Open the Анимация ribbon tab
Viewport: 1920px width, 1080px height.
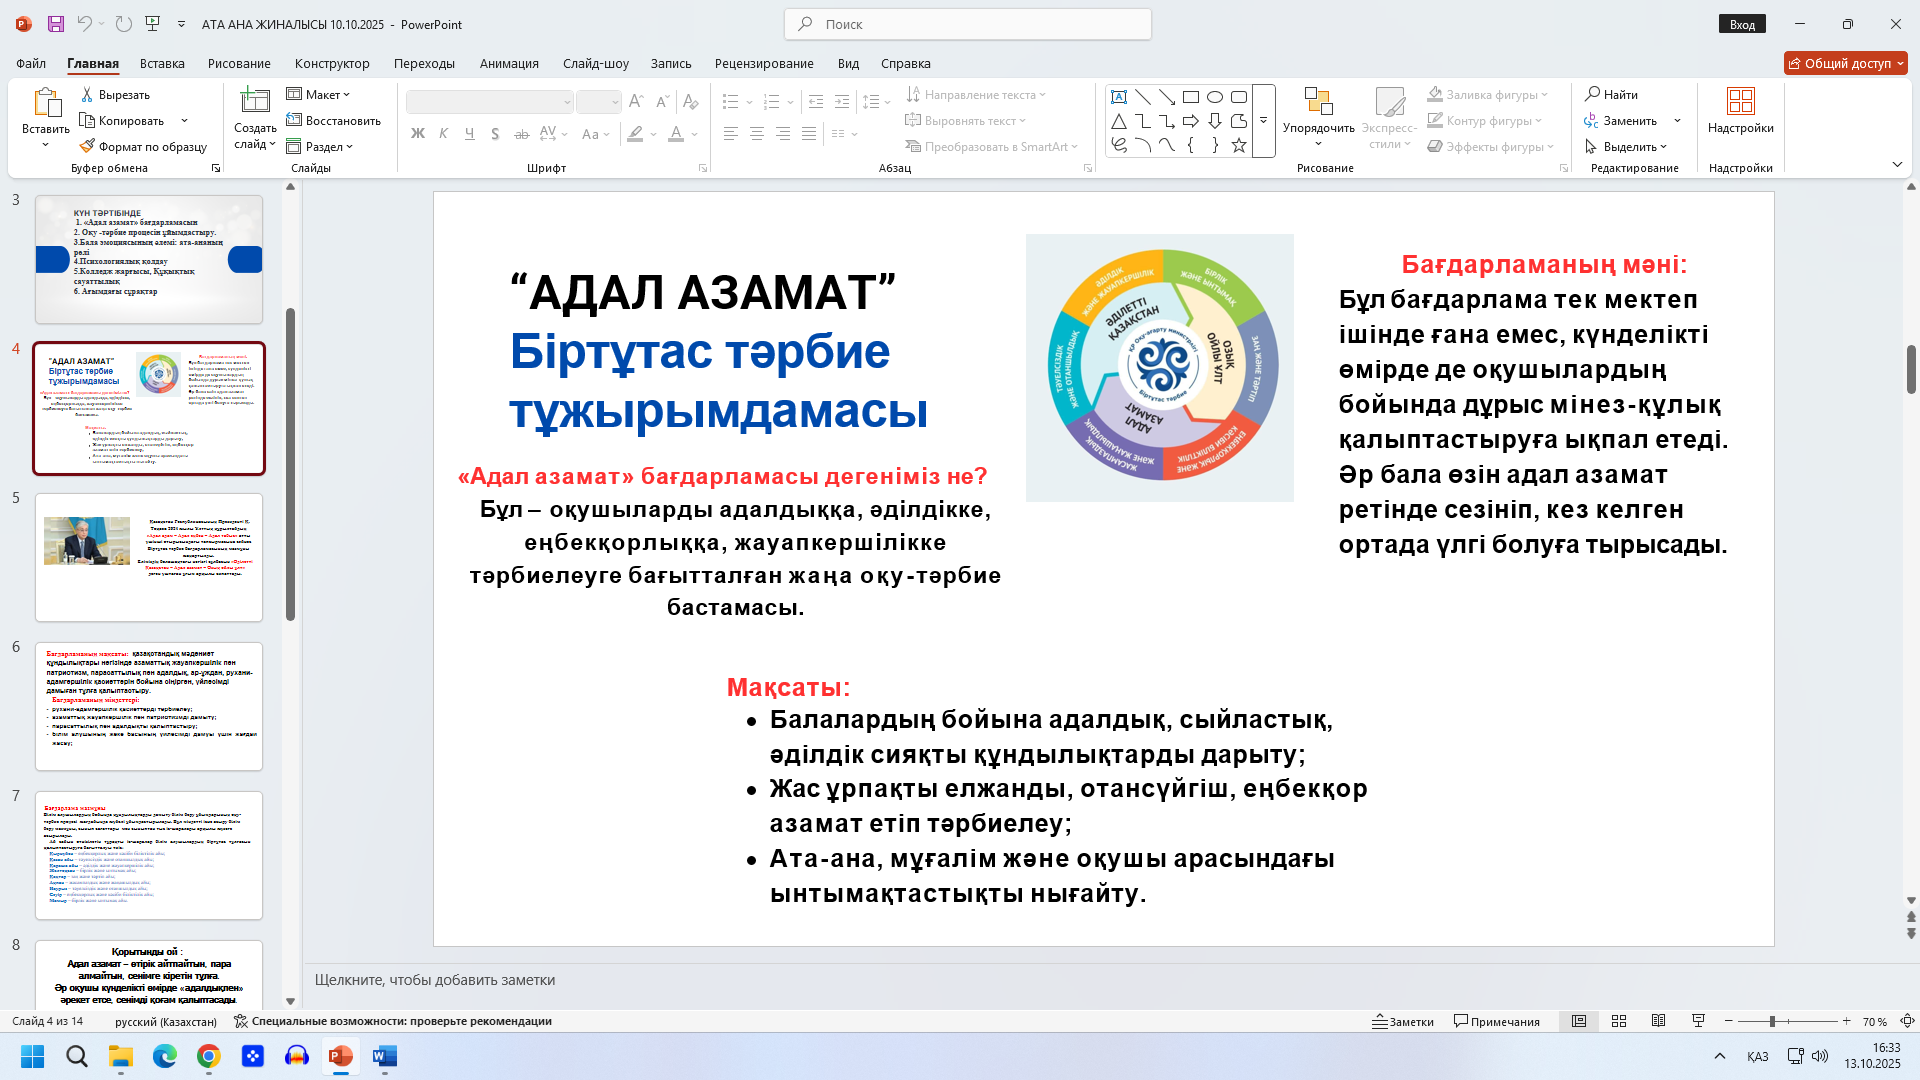[509, 63]
